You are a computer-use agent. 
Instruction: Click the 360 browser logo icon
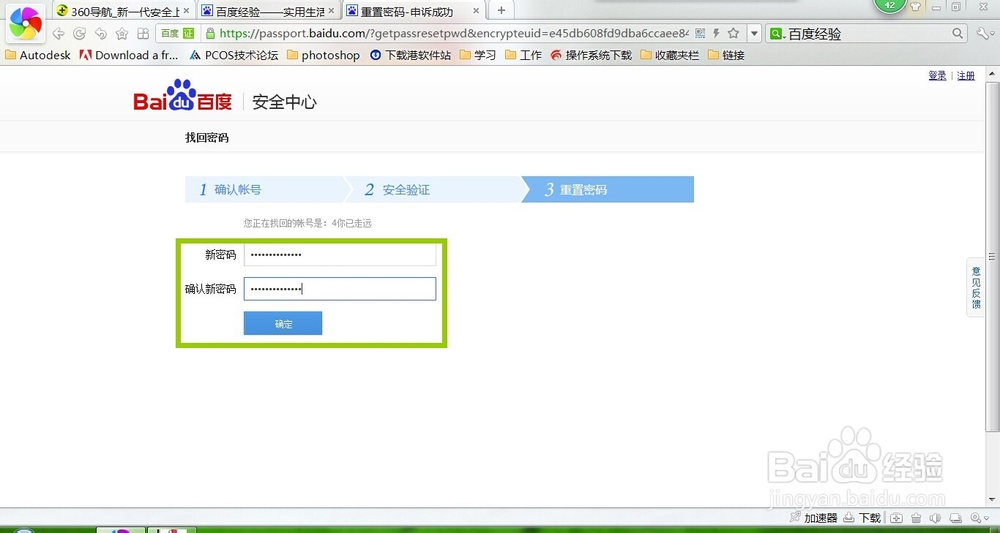pos(26,24)
